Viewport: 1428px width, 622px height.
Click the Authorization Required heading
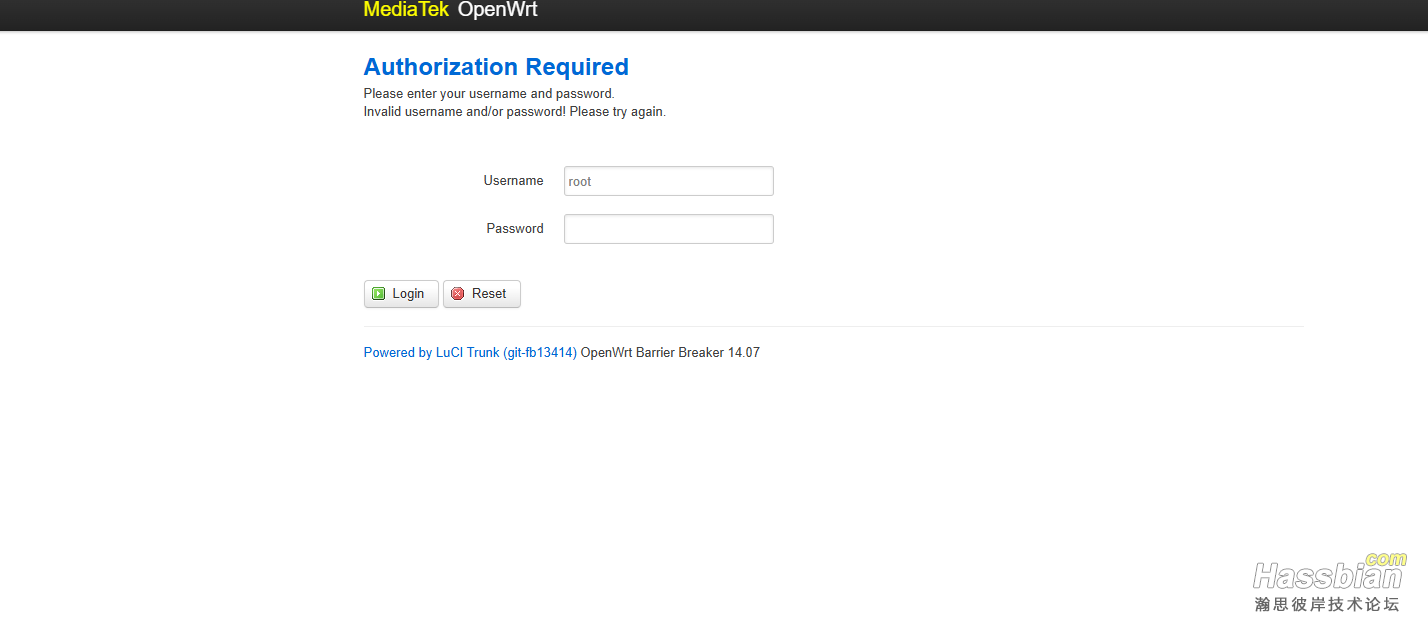click(x=496, y=67)
